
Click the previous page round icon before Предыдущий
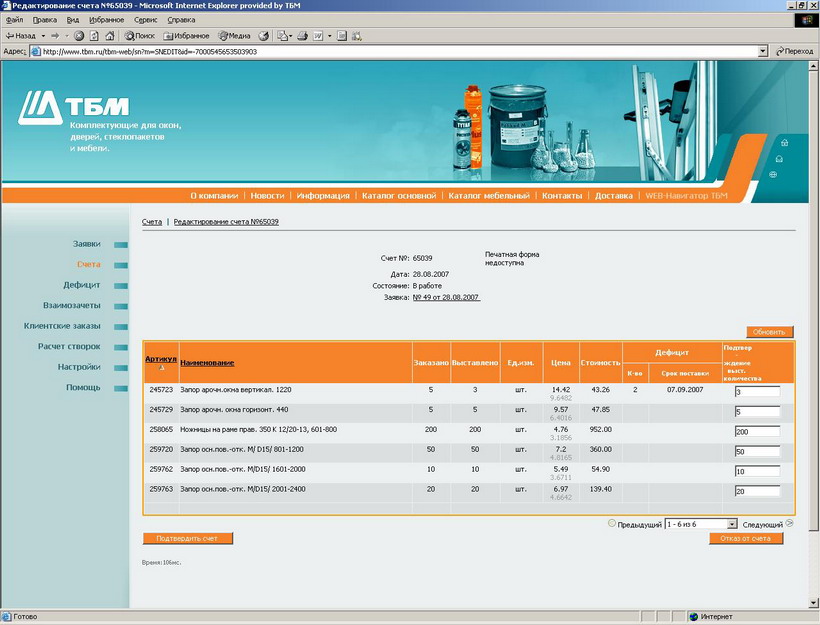[612, 523]
